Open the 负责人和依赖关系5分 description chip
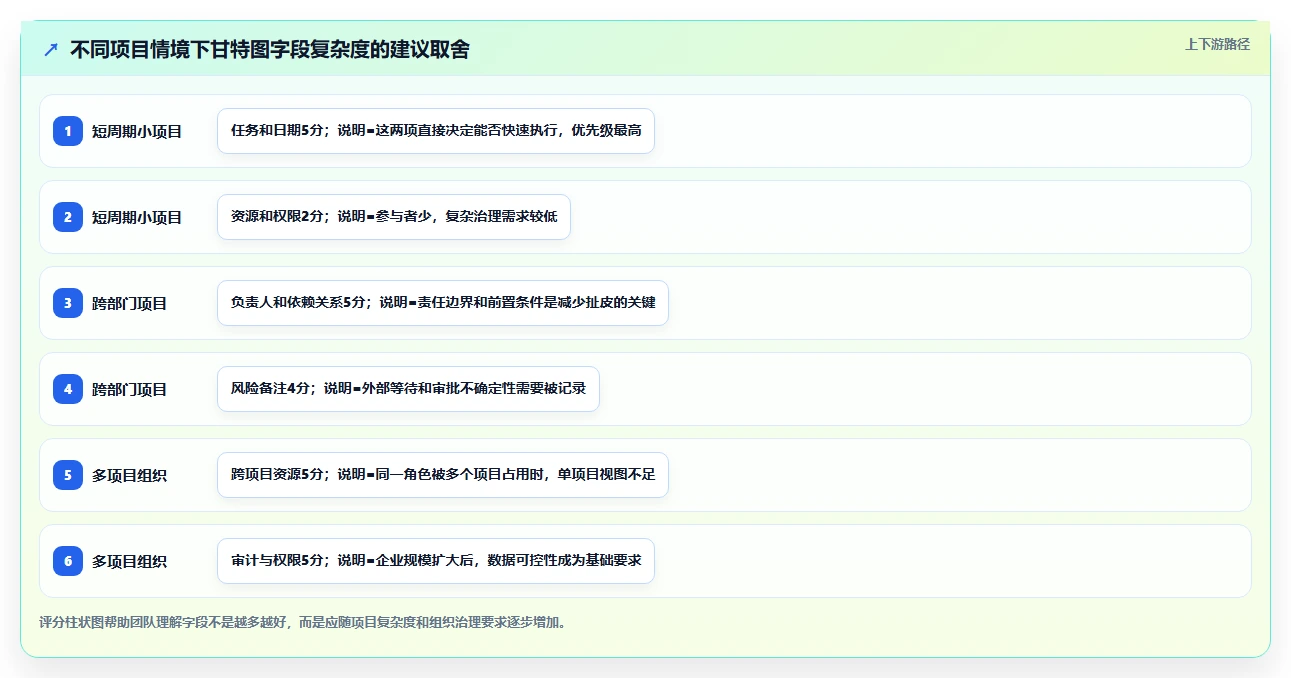1291x678 pixels. pyautogui.click(x=443, y=303)
